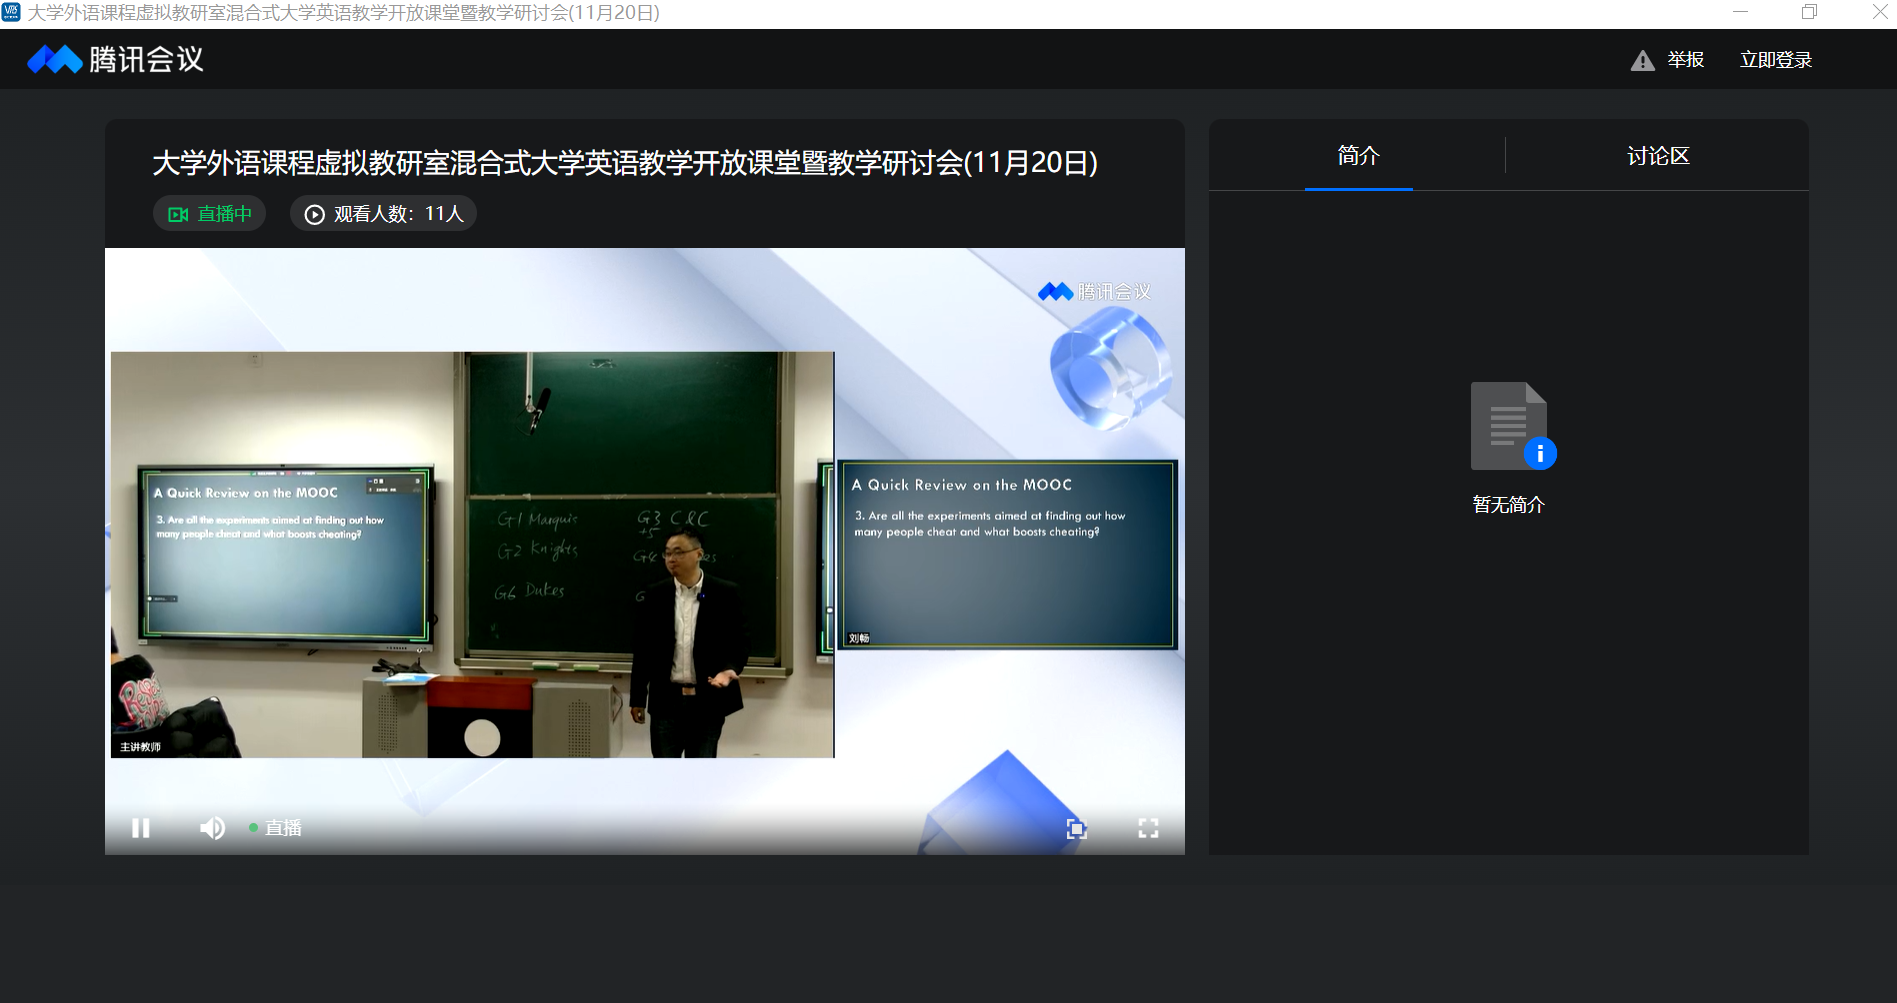Click the Tencent Meeting watermark in video

tap(1094, 292)
